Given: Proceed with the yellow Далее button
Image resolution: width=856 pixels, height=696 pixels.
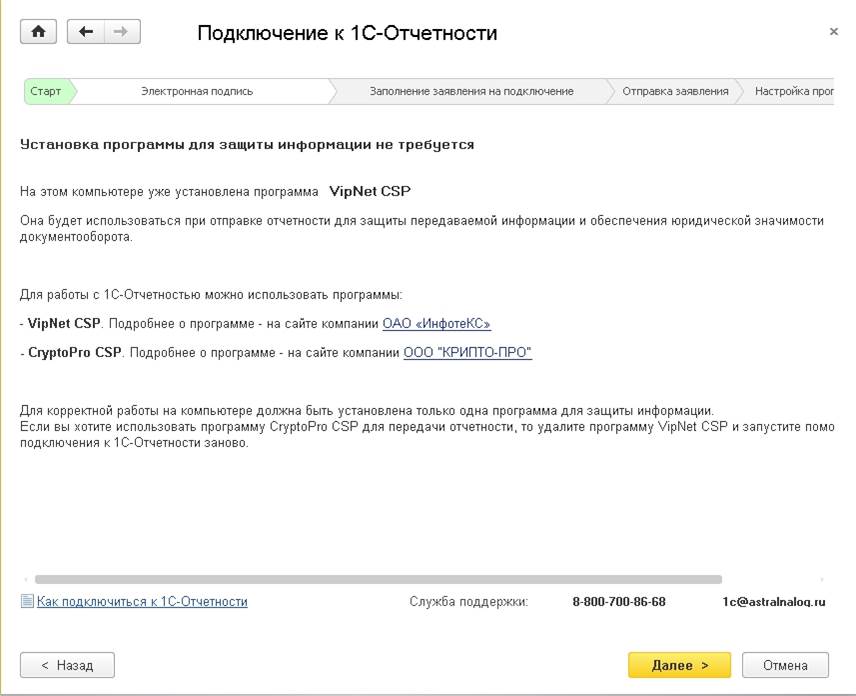Looking at the screenshot, I should [x=679, y=665].
